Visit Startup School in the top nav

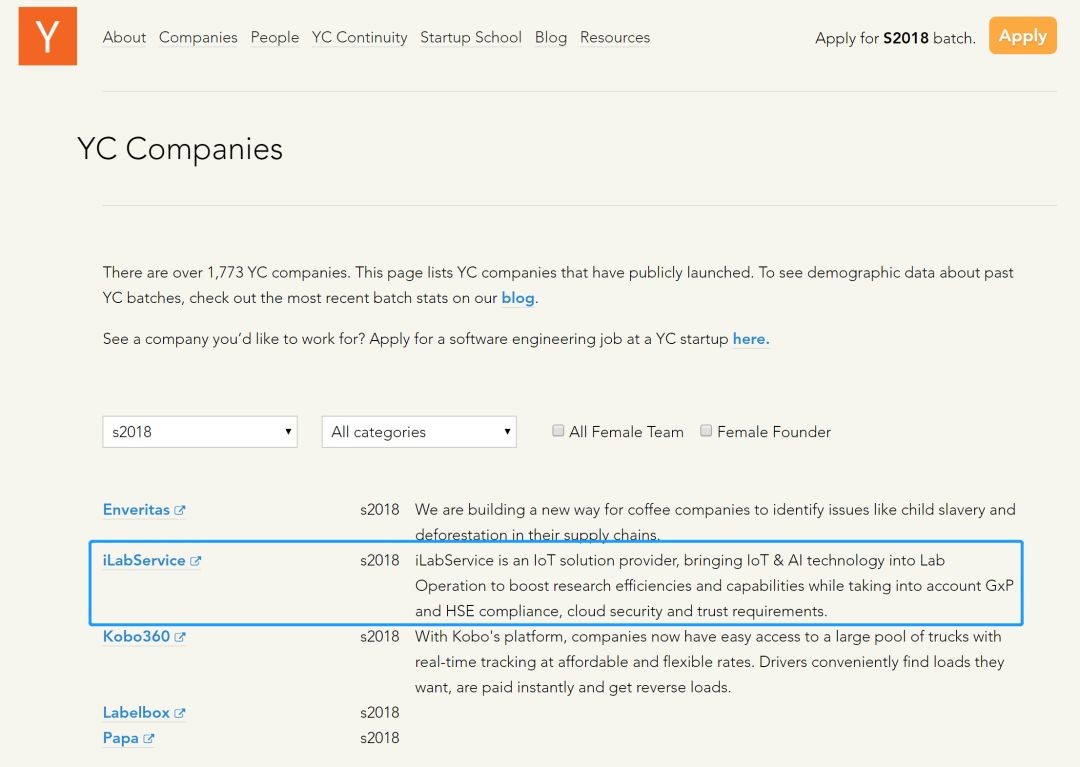pyautogui.click(x=471, y=37)
